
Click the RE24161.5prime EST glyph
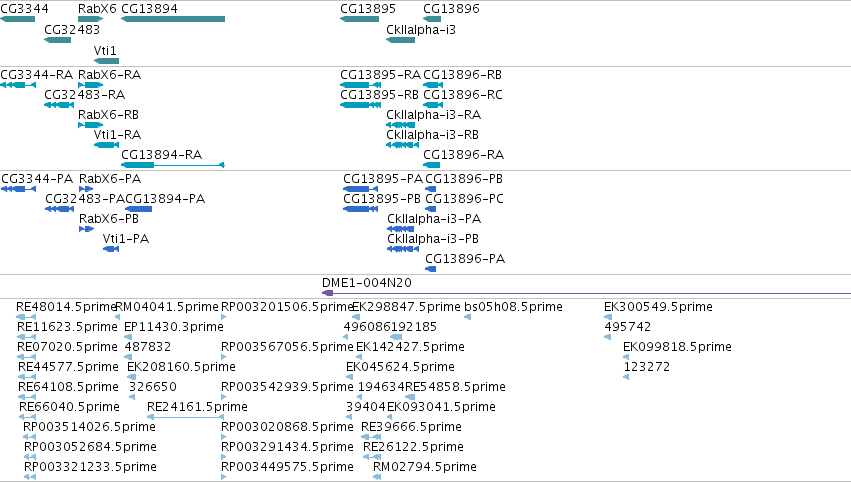coord(186,417)
